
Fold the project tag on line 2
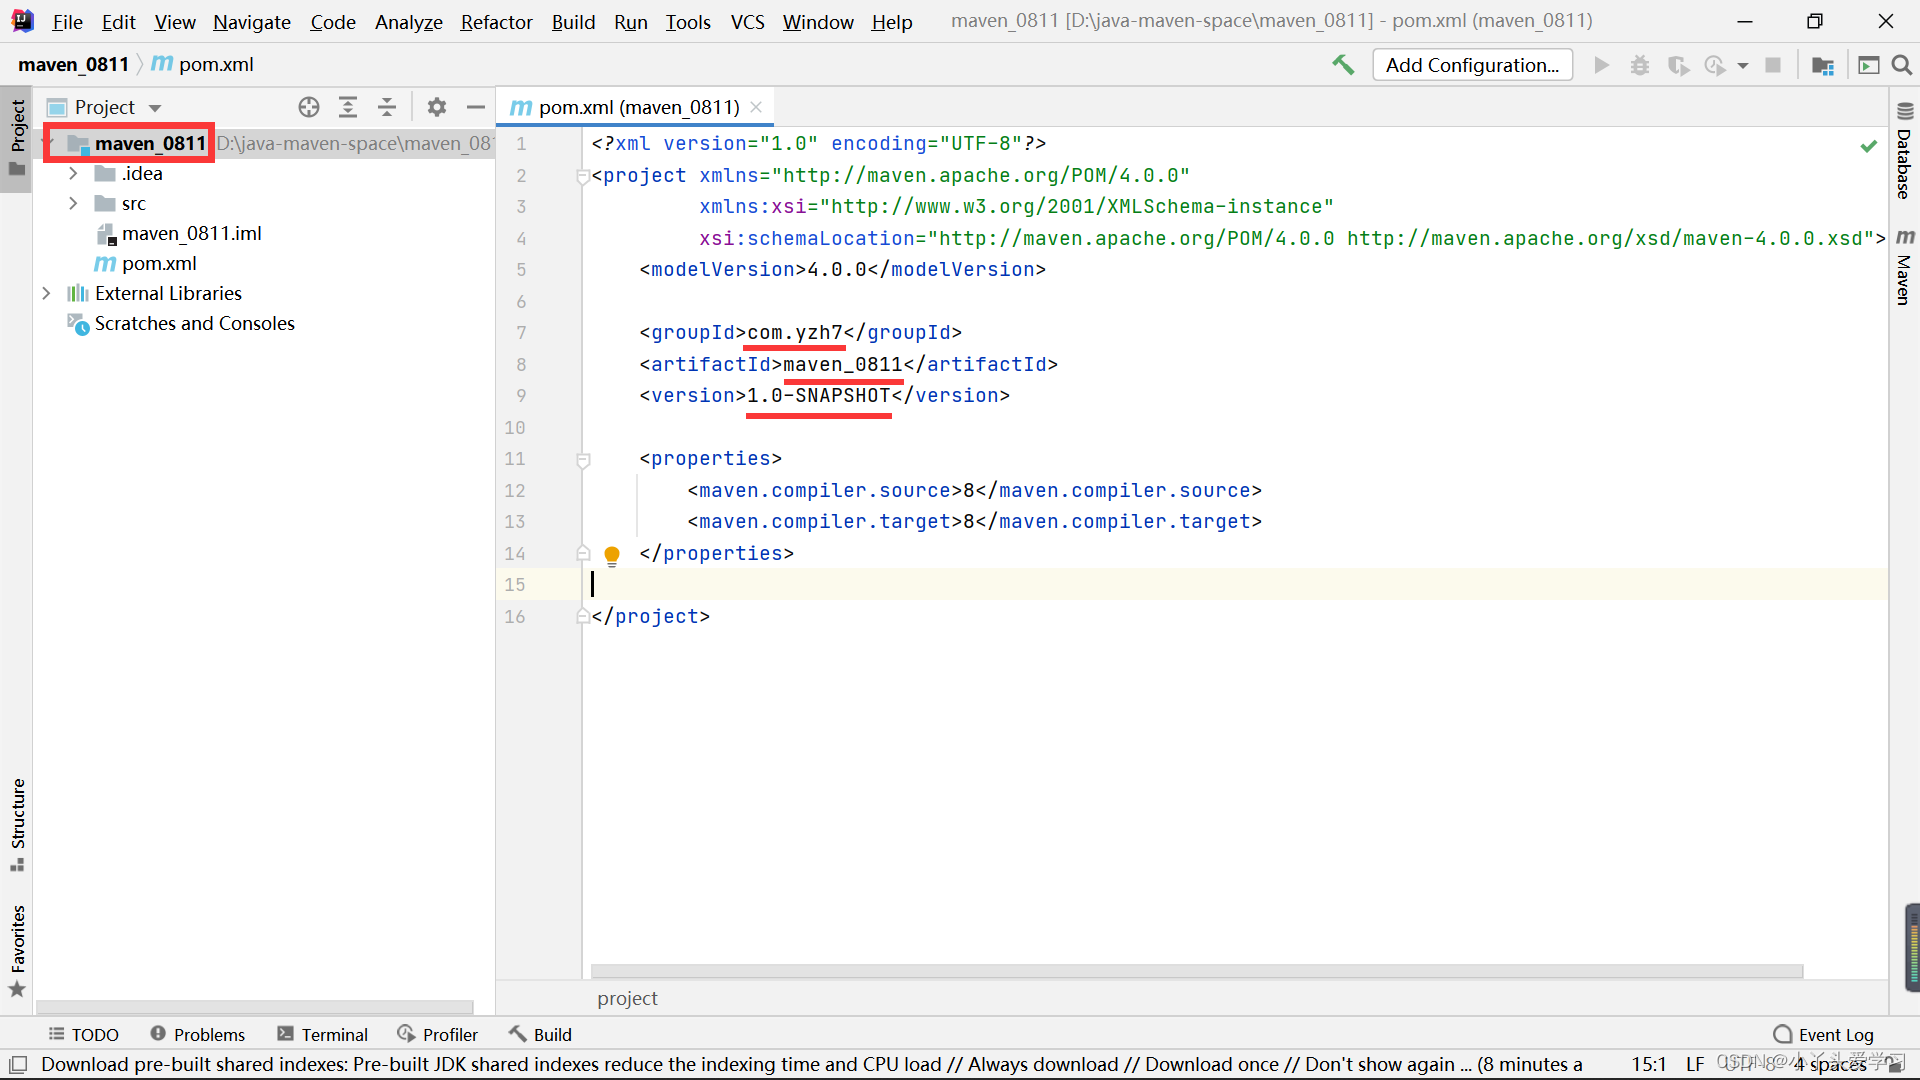(x=582, y=177)
